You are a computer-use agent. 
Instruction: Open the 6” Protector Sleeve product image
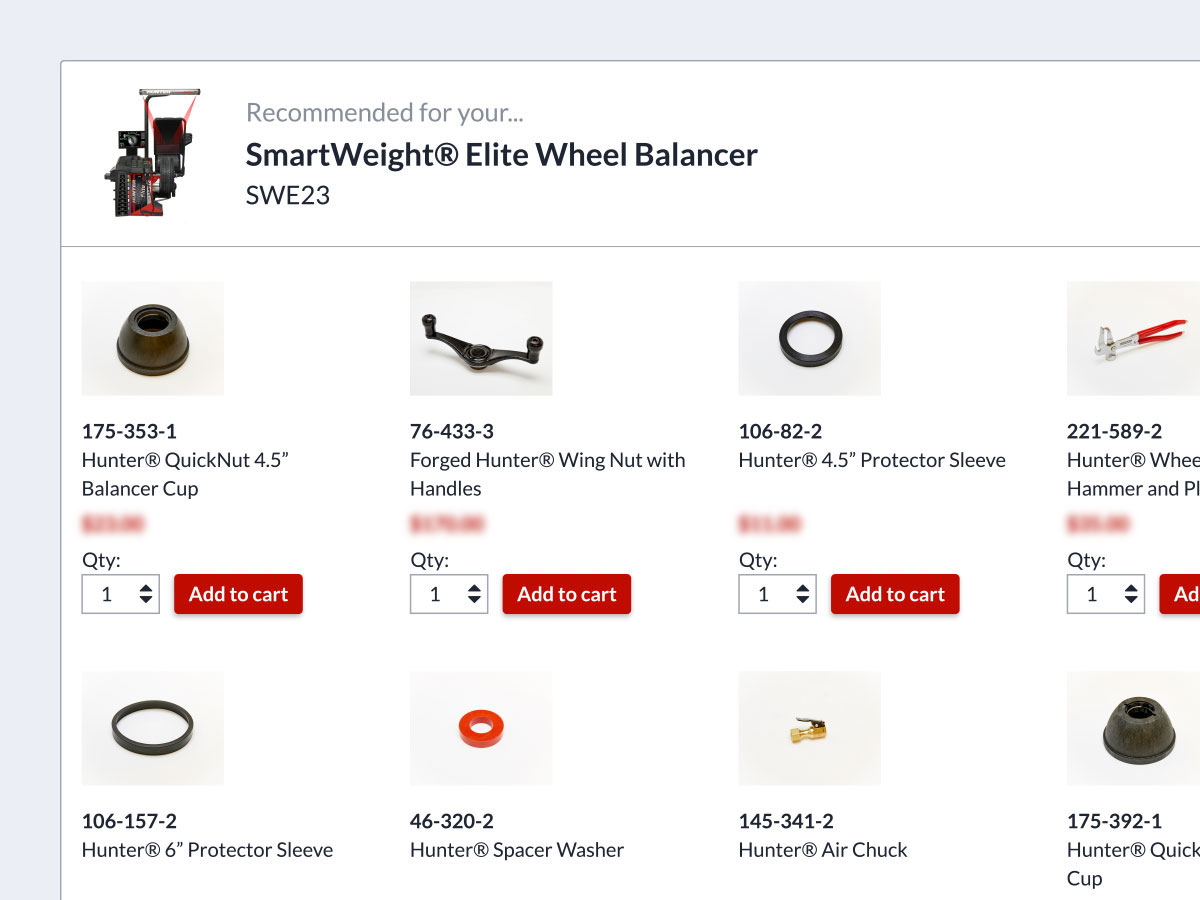tap(153, 728)
